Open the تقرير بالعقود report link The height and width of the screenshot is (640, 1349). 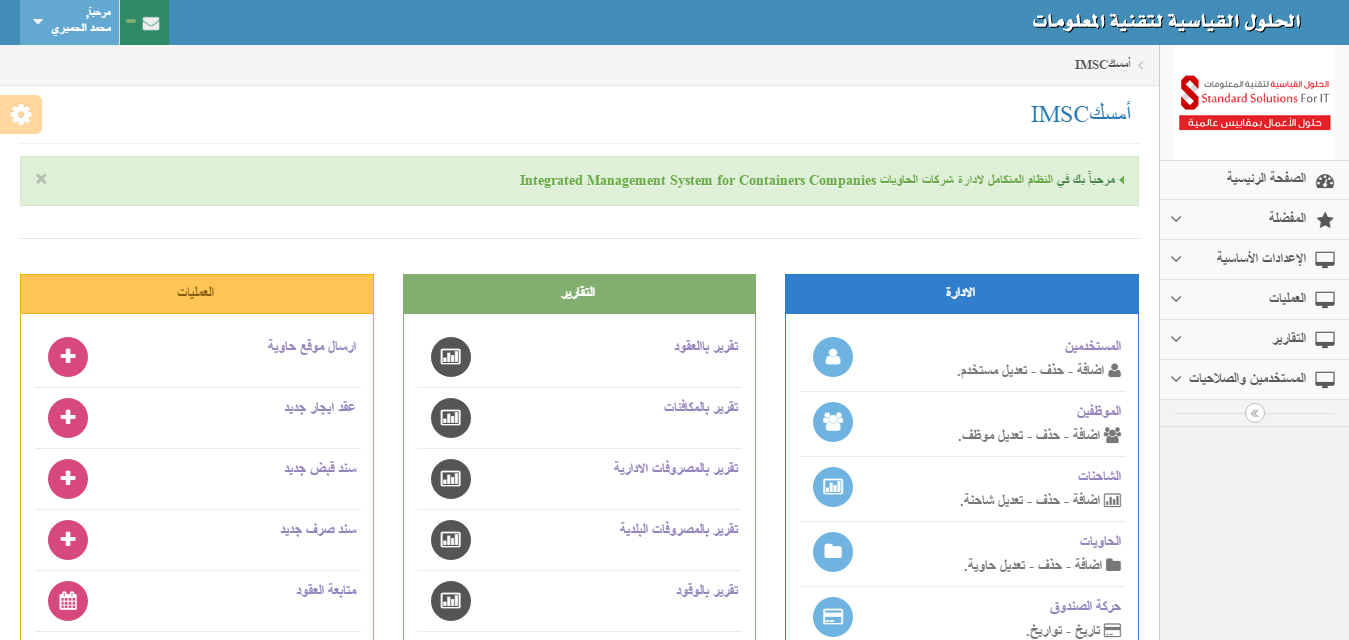click(706, 347)
